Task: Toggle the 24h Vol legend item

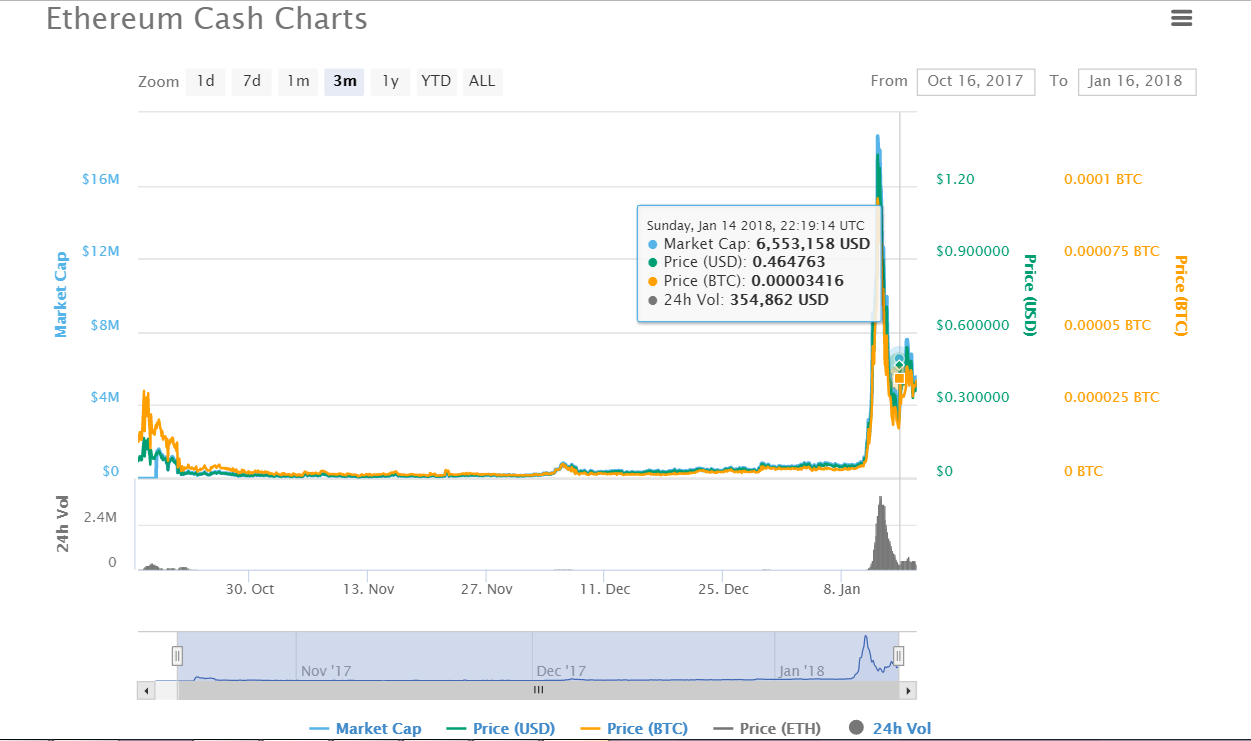Action: (890, 729)
